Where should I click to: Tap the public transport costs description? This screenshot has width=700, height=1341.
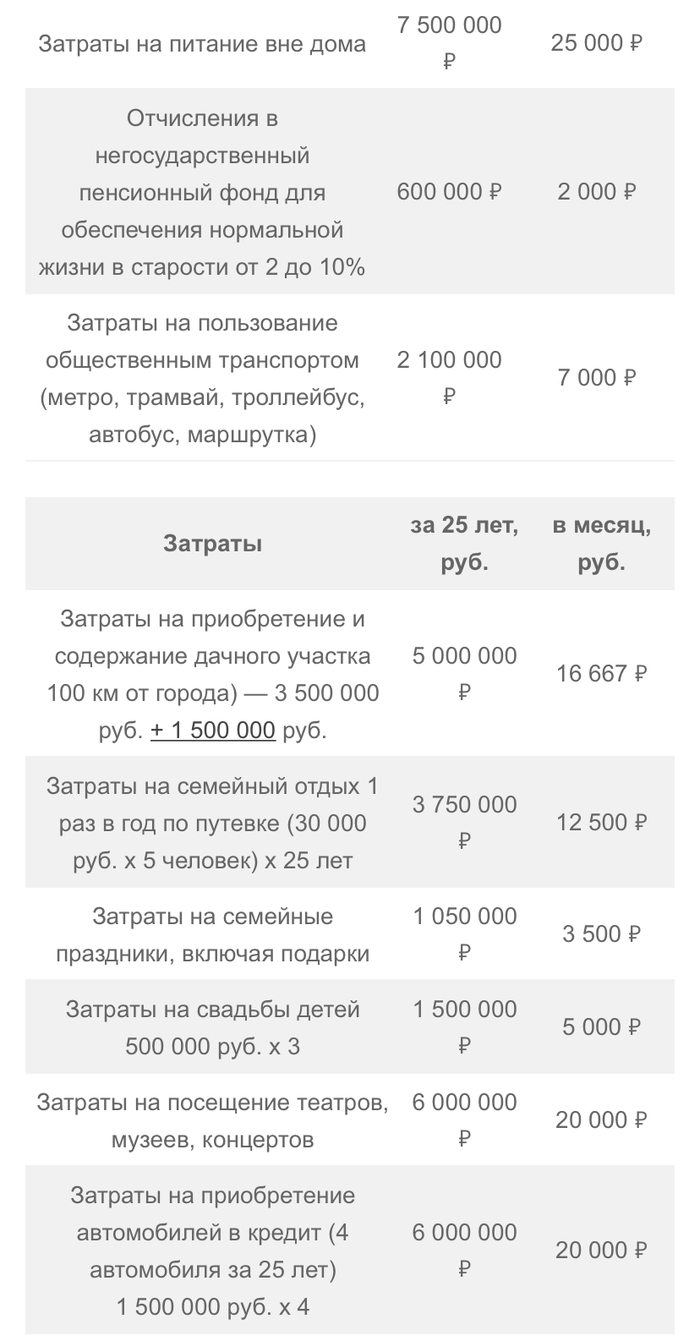tap(202, 379)
